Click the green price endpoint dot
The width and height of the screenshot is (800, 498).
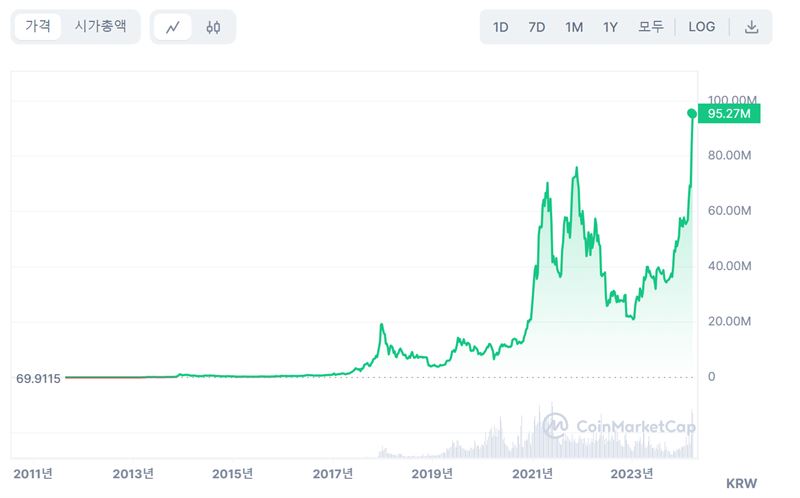point(692,114)
